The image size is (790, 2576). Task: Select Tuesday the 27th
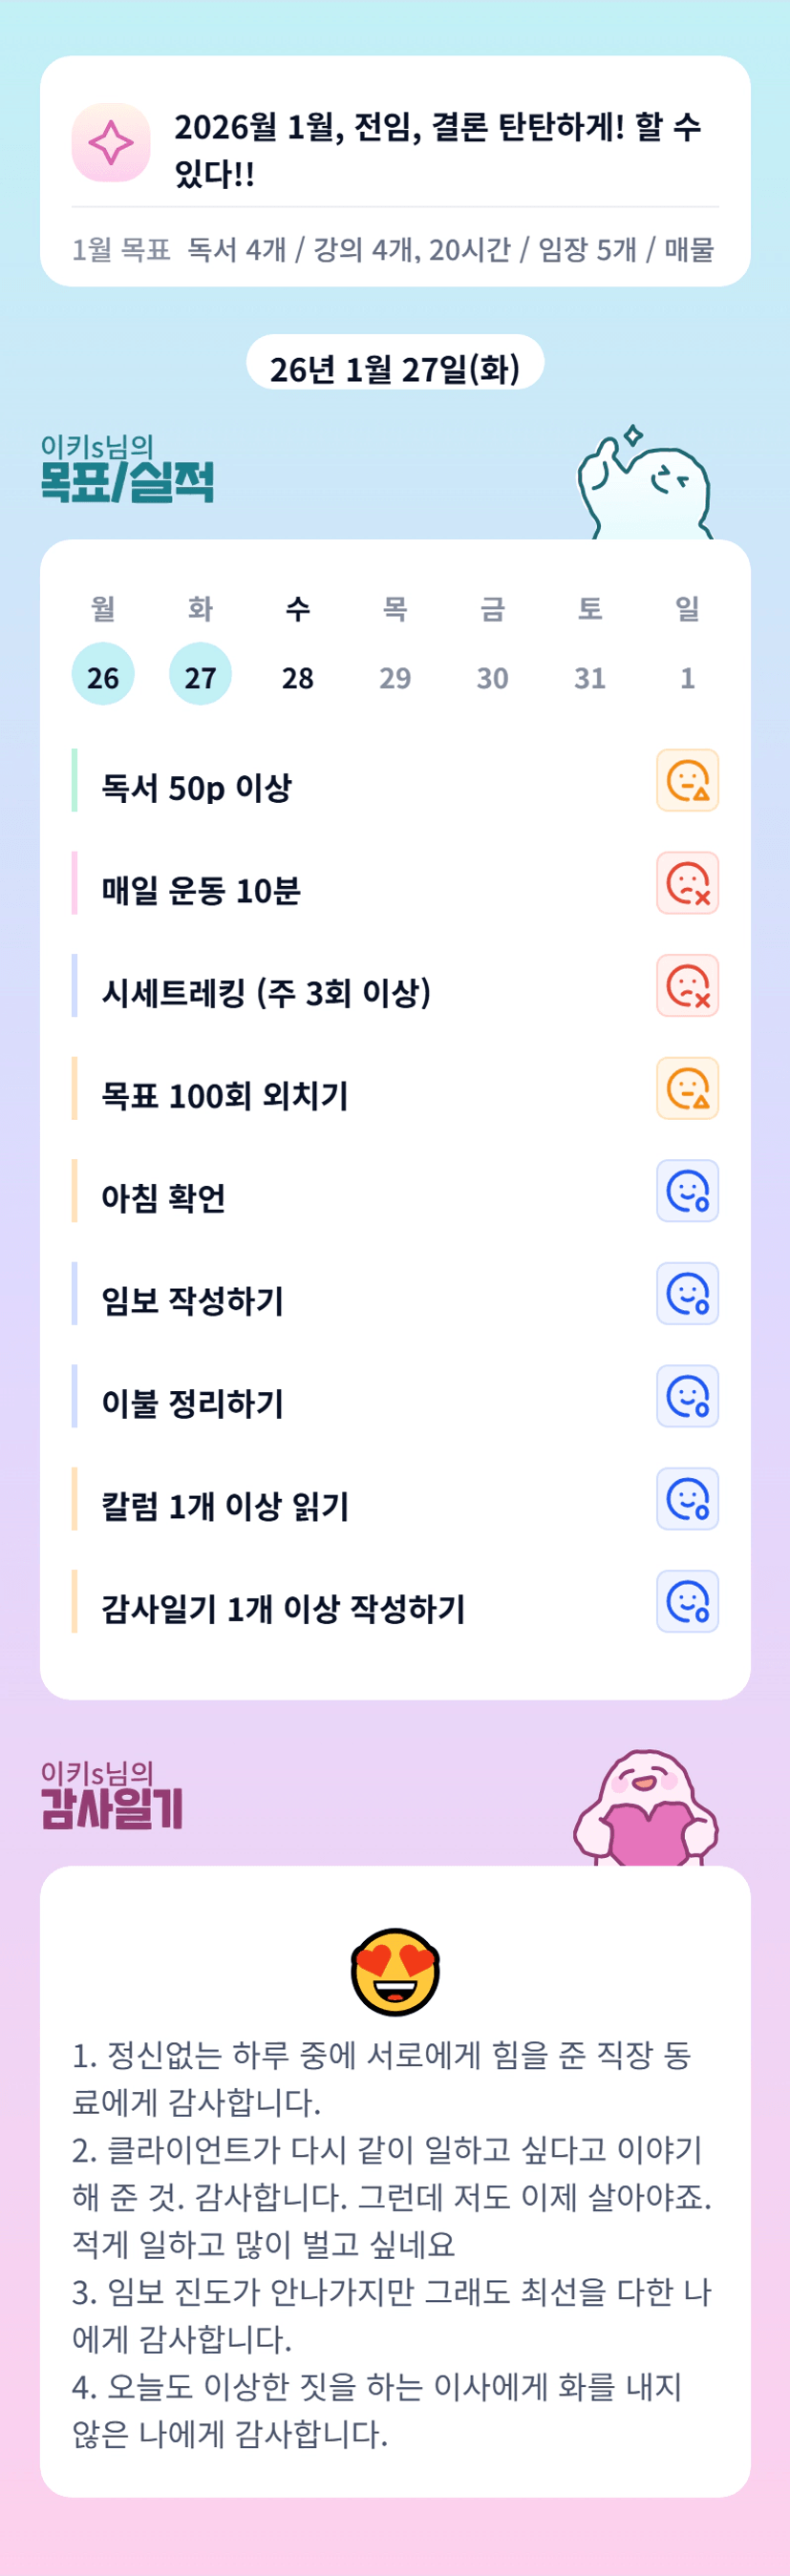tap(200, 675)
